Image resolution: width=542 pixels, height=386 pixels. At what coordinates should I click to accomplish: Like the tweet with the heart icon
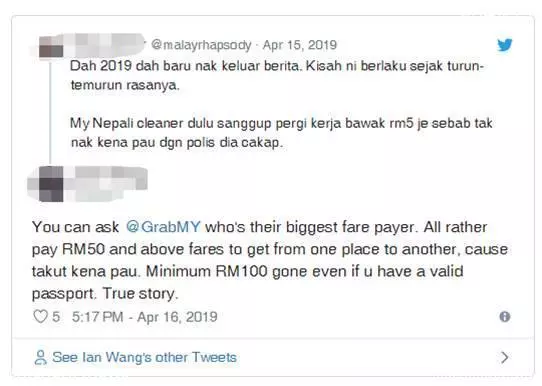point(40,317)
